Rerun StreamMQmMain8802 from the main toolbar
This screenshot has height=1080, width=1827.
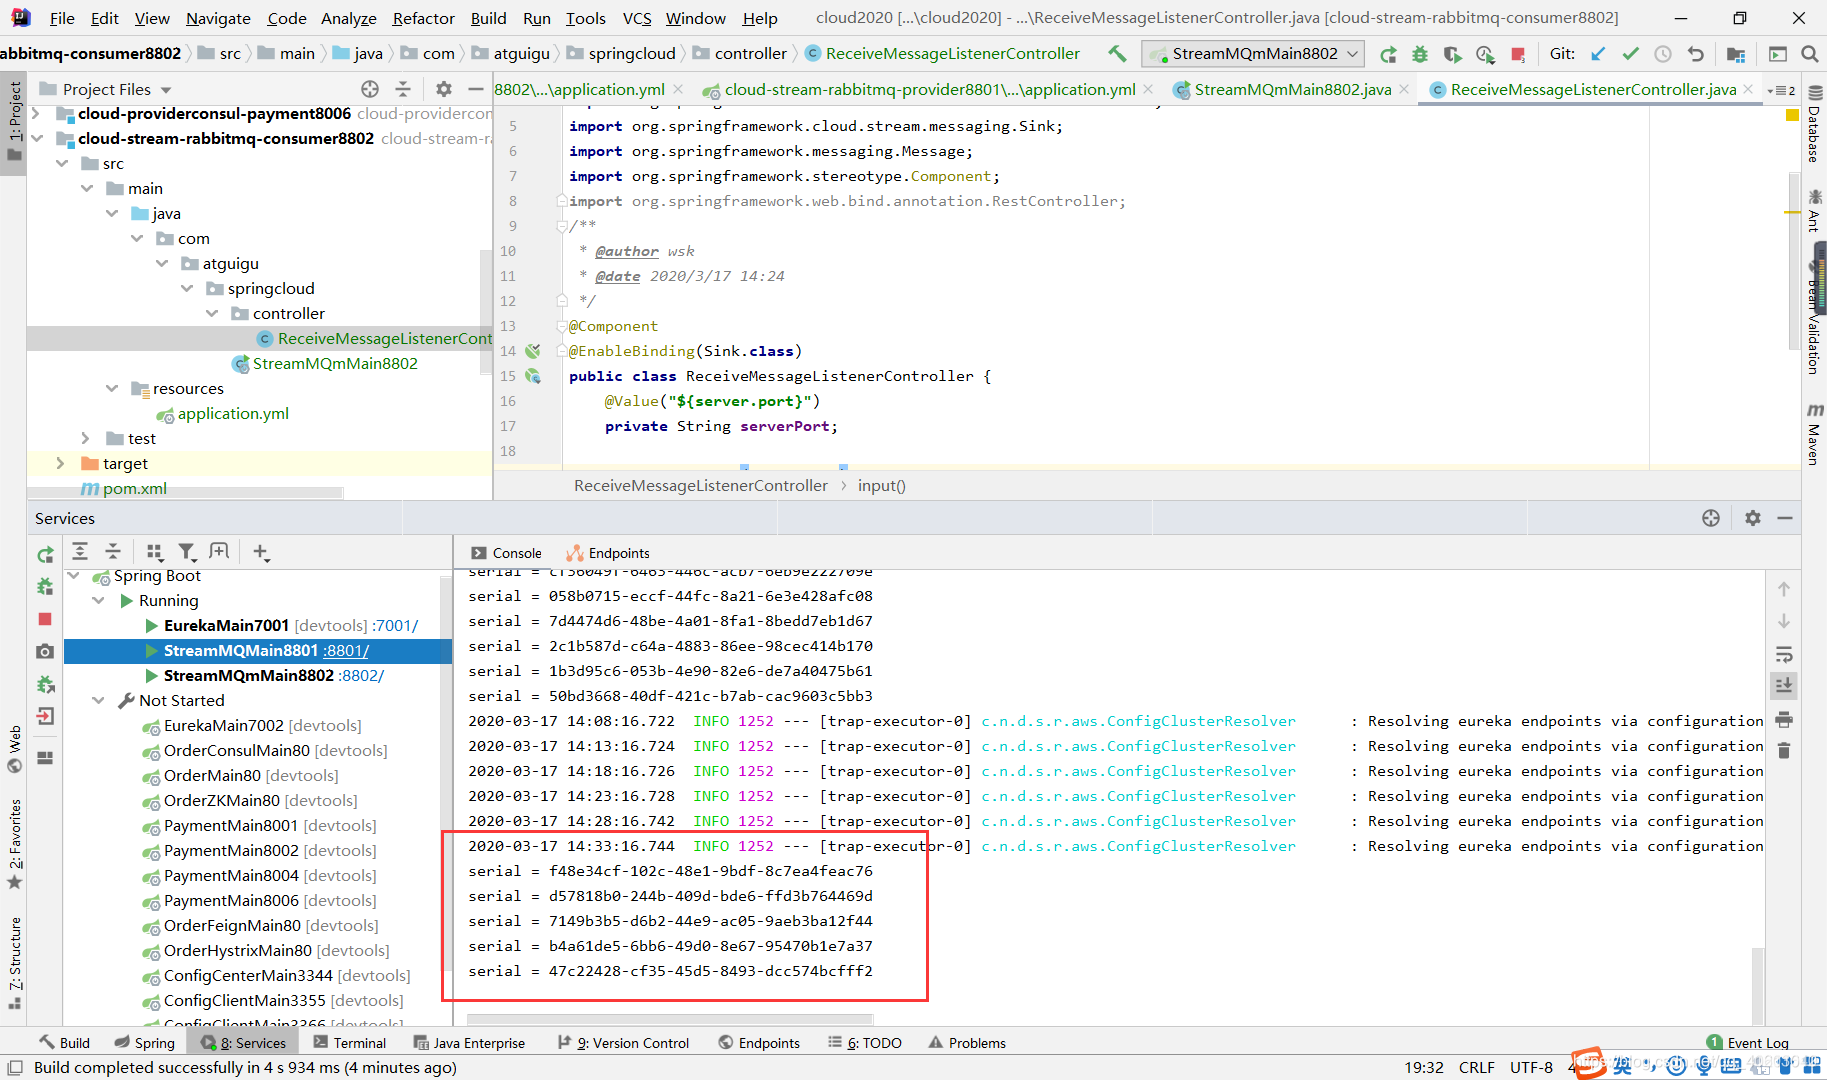[x=1388, y=54]
